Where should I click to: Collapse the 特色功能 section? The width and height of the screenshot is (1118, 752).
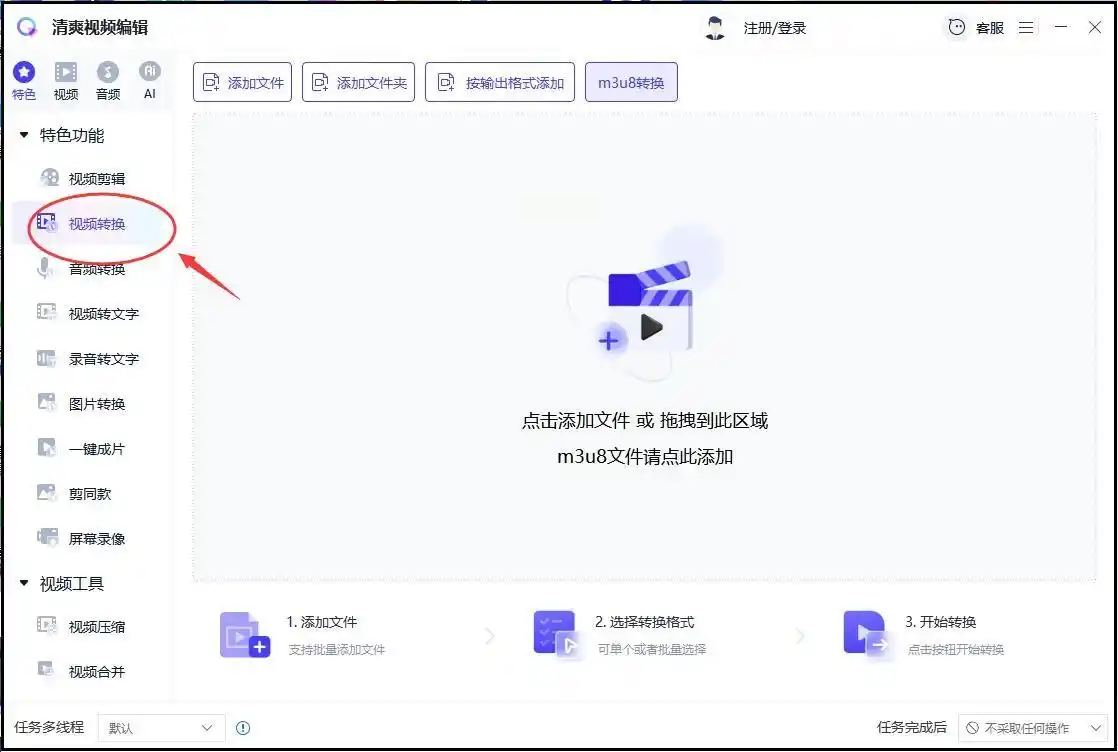tap(24, 135)
